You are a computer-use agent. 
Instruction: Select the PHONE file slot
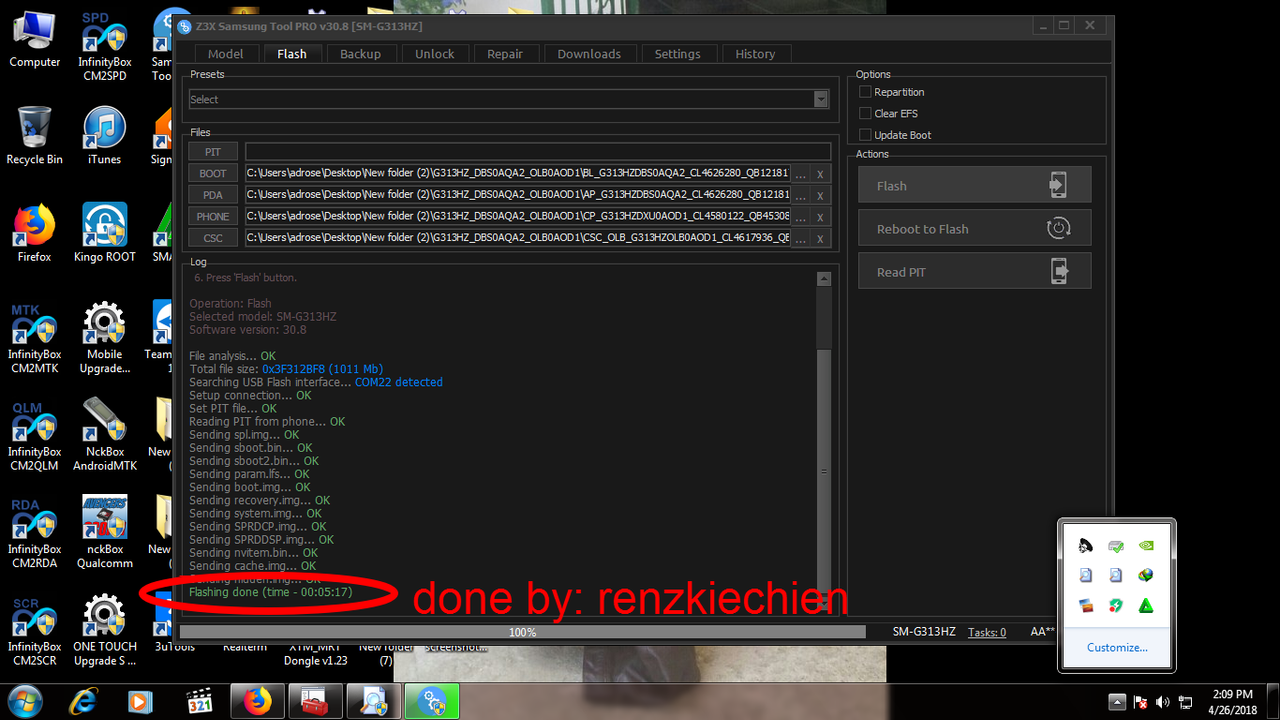(212, 216)
